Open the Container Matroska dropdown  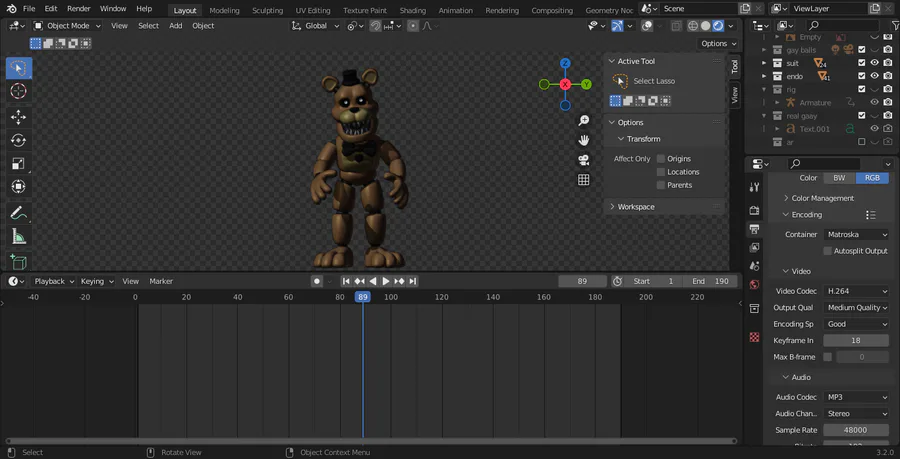(x=856, y=234)
